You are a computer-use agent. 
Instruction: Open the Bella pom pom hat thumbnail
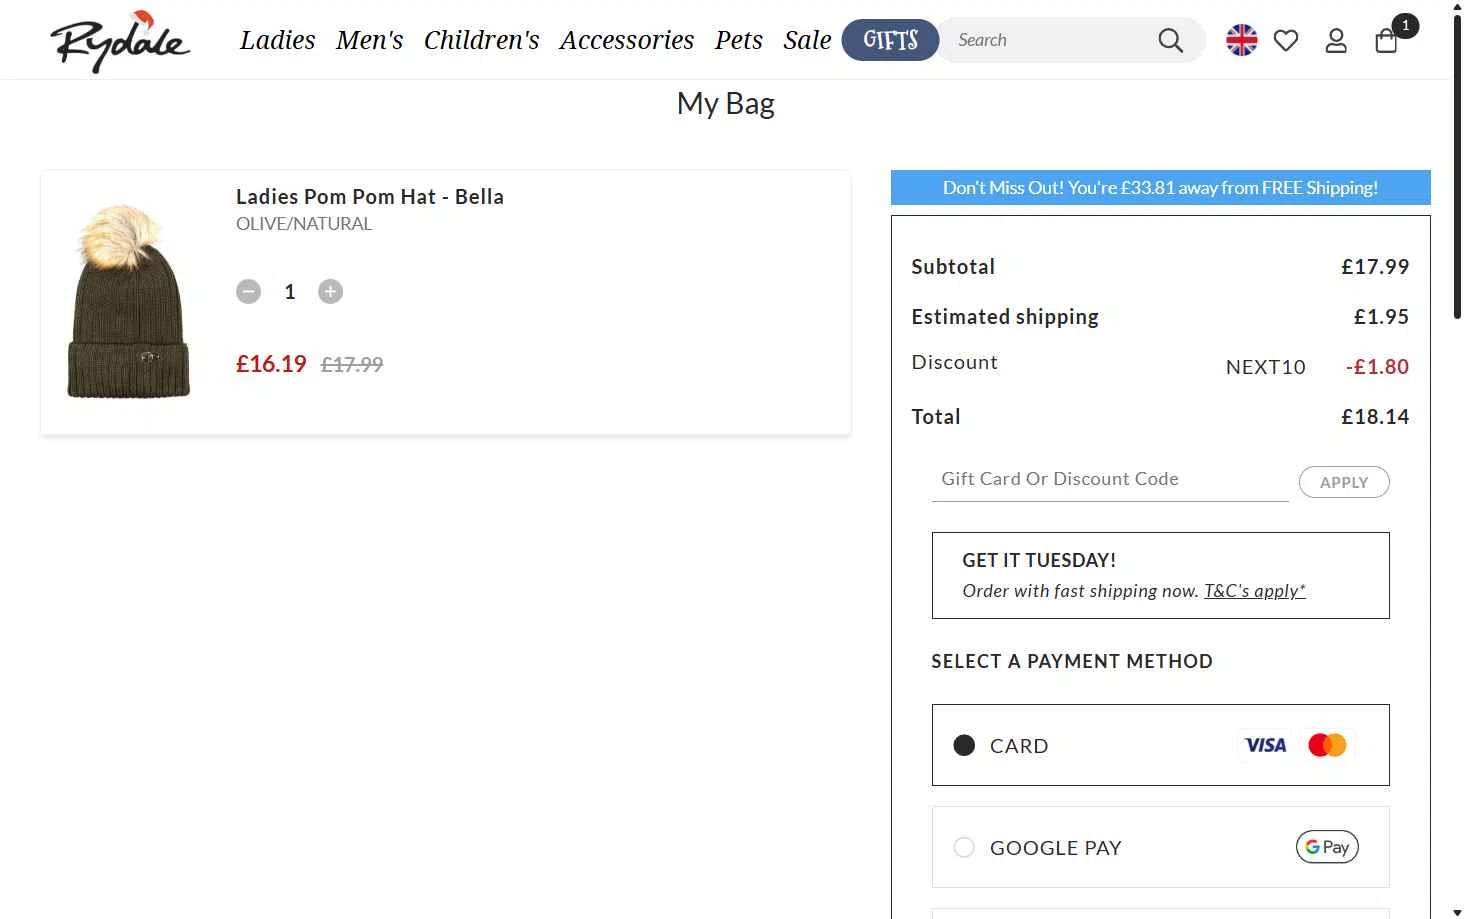(x=129, y=301)
